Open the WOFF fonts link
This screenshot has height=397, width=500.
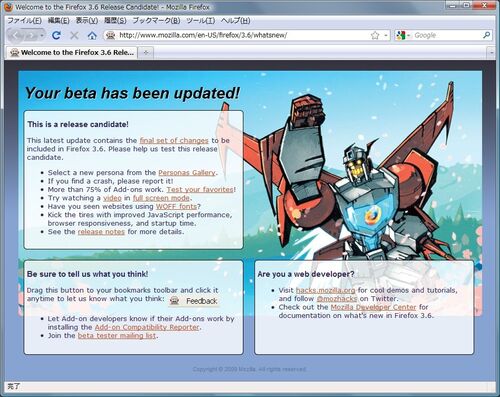[x=176, y=207]
